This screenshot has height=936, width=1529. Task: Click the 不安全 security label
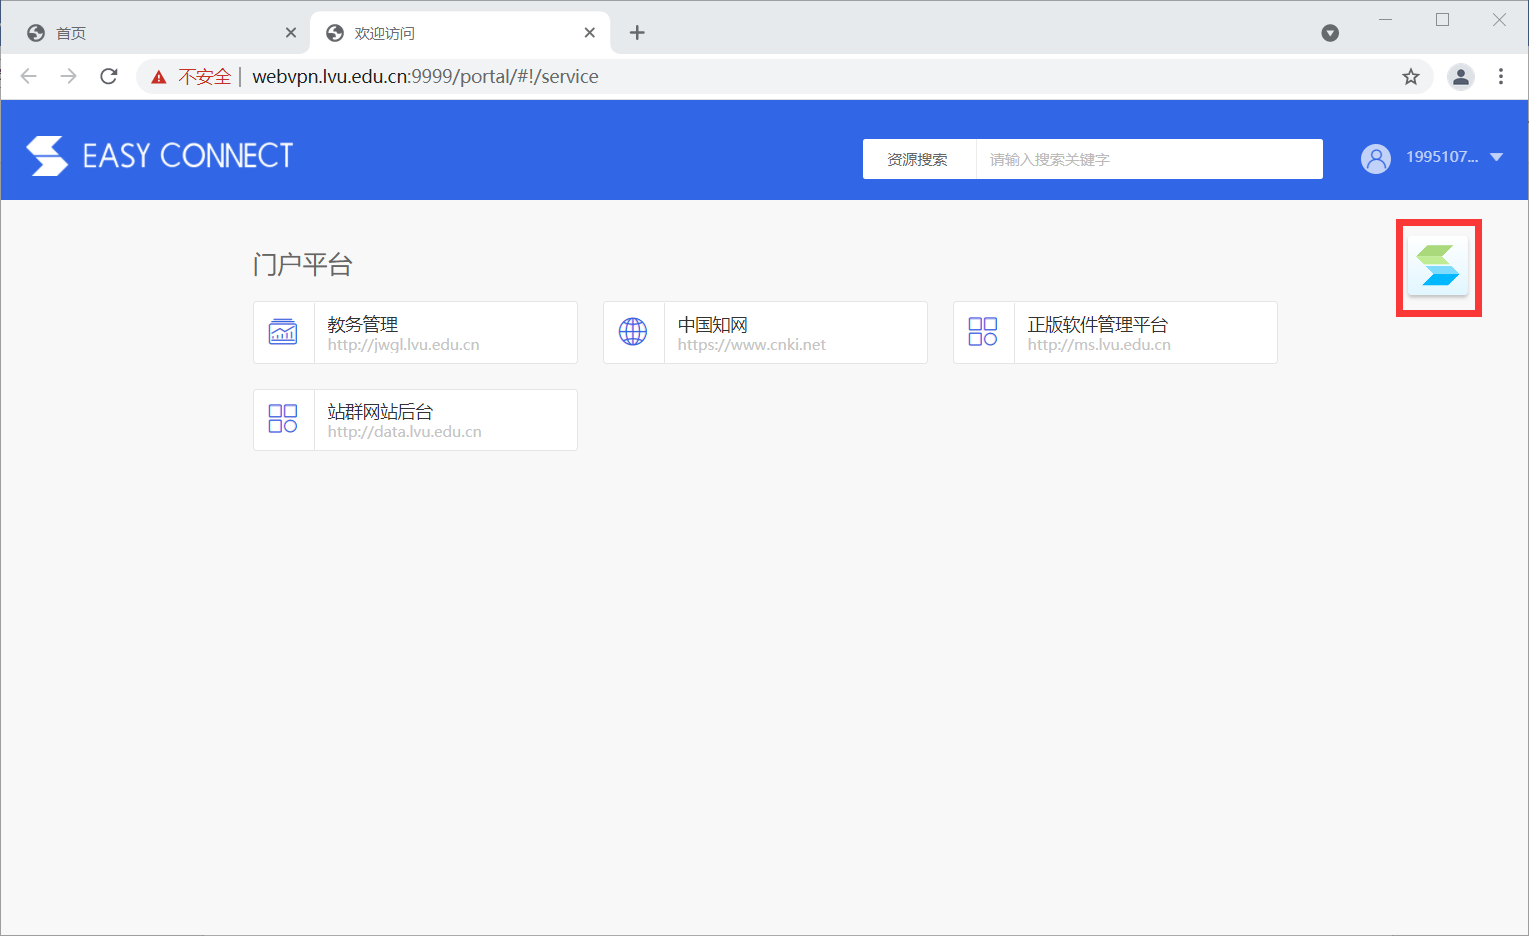click(x=205, y=77)
